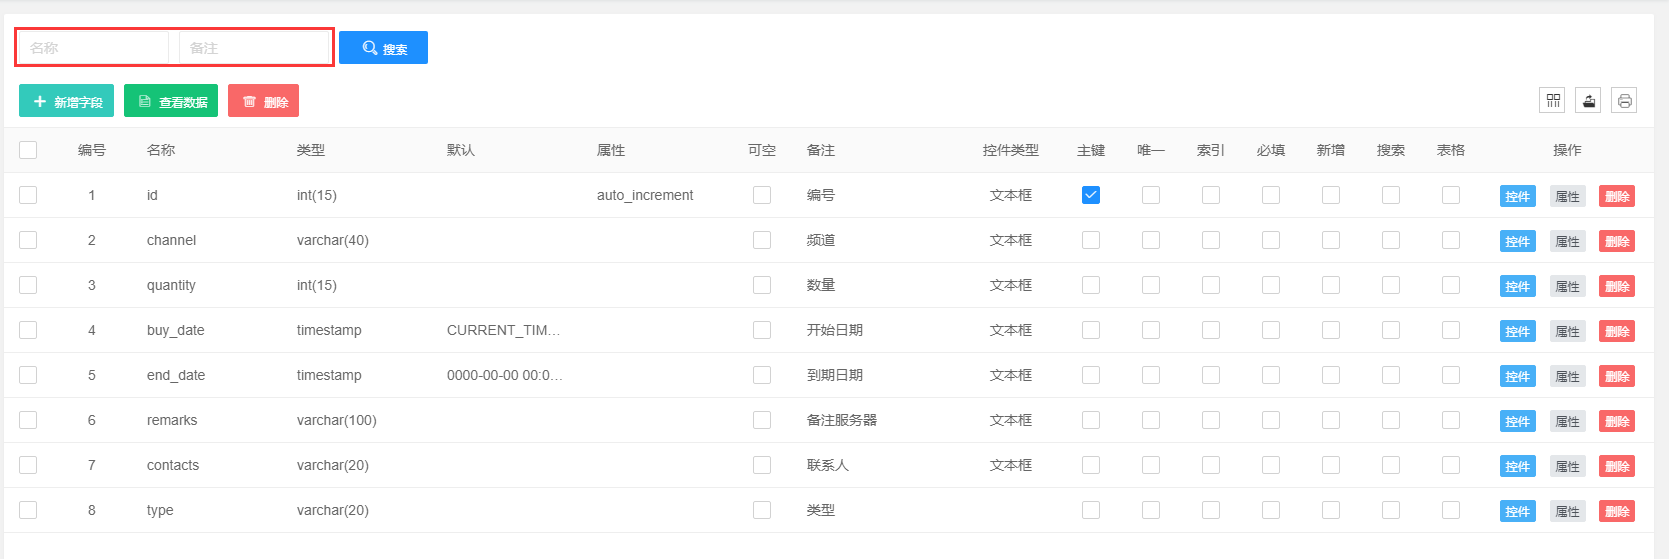This screenshot has height=559, width=1669.
Task: Check 表格 for the remarks row
Action: [x=1451, y=420]
